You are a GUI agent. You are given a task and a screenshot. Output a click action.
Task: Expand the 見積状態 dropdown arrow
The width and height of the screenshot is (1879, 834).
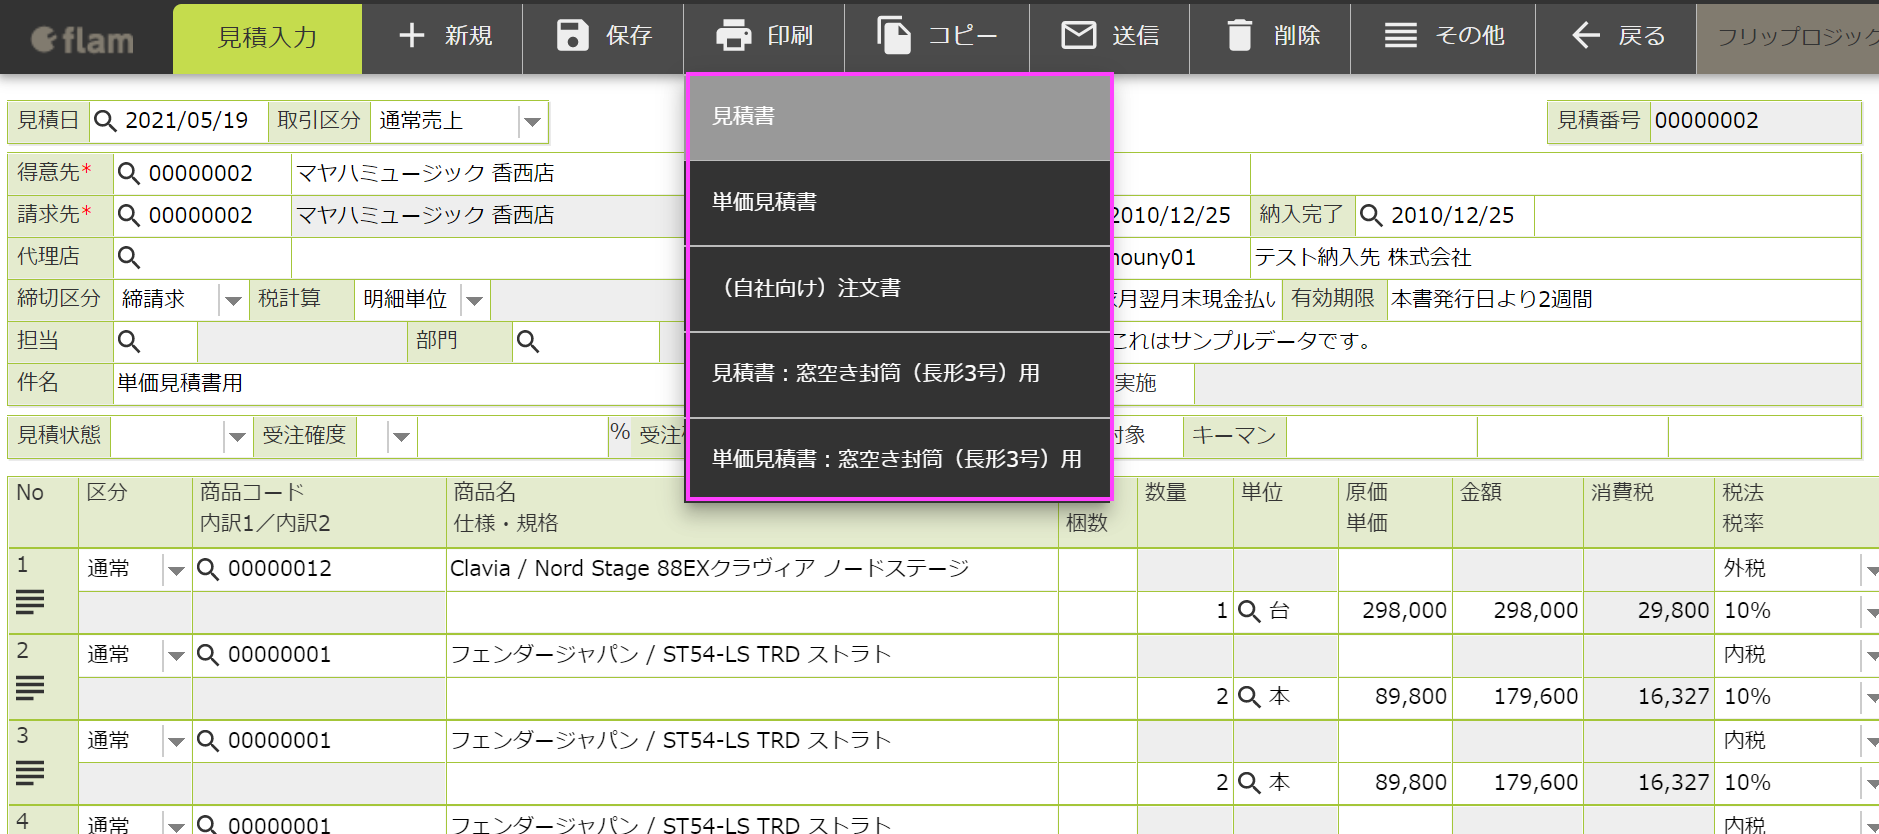click(236, 436)
